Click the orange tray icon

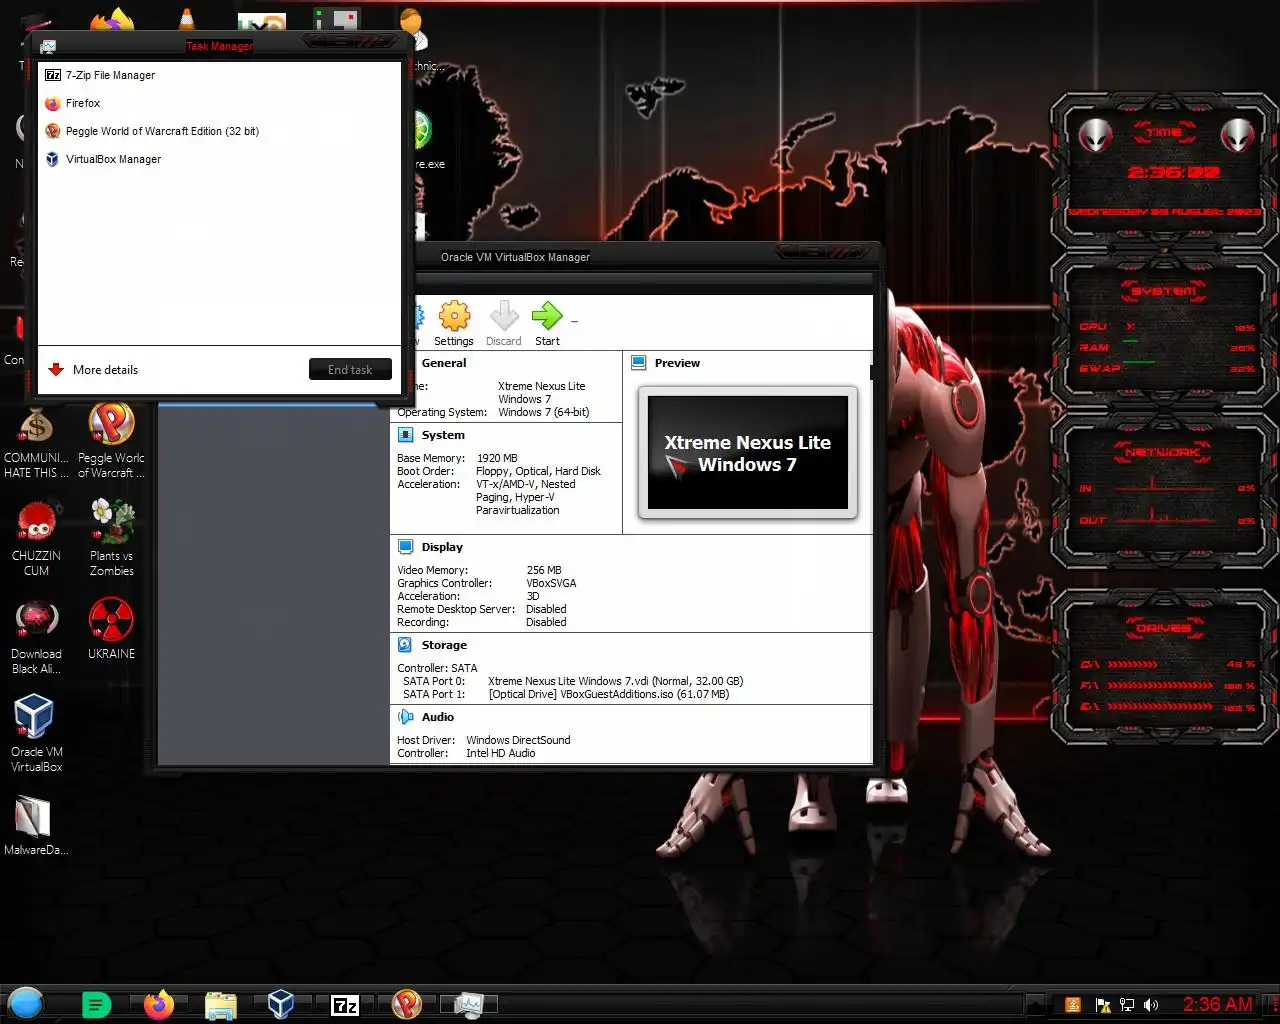(1073, 1005)
